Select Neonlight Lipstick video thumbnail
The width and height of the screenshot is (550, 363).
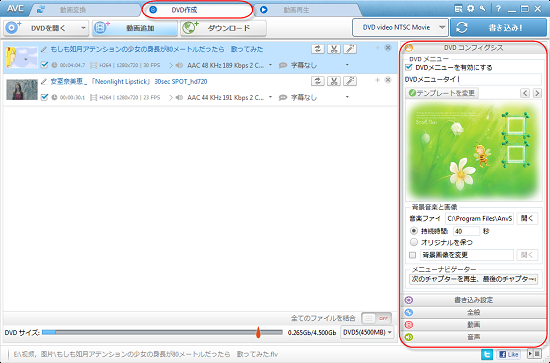[22, 89]
